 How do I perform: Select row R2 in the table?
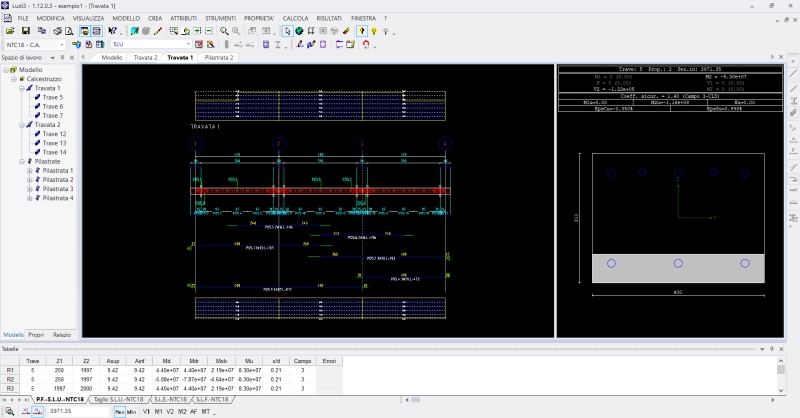click(x=10, y=380)
